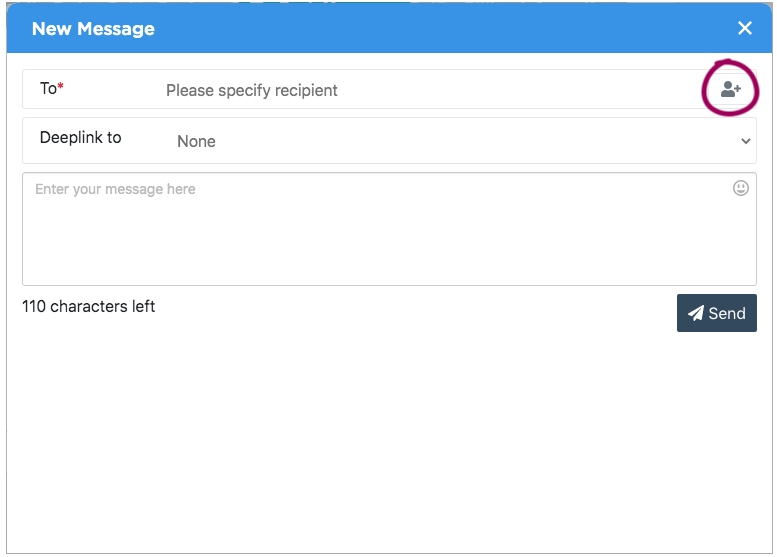Click the paper plane icon on Send
The height and width of the screenshot is (557, 777).
pyautogui.click(x=696, y=313)
